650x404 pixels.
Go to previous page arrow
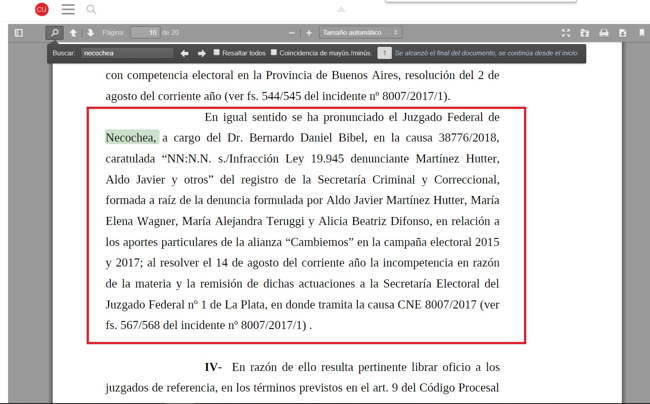pyautogui.click(x=73, y=33)
